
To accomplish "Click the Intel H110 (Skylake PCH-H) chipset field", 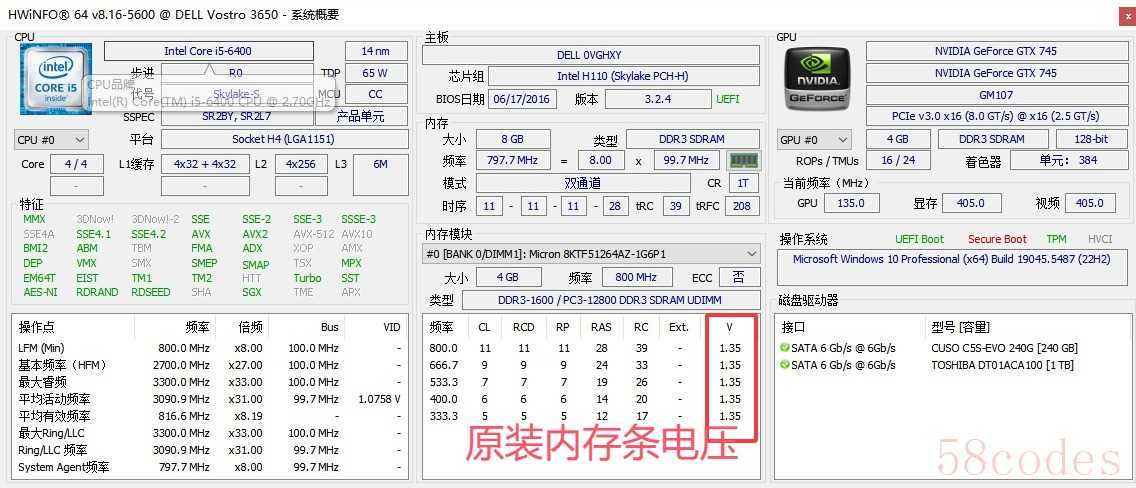I will point(623,76).
